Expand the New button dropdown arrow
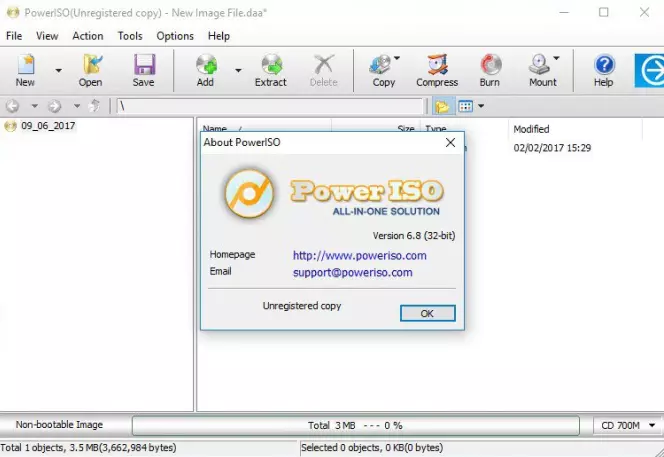The image size is (664, 457). pyautogui.click(x=58, y=71)
